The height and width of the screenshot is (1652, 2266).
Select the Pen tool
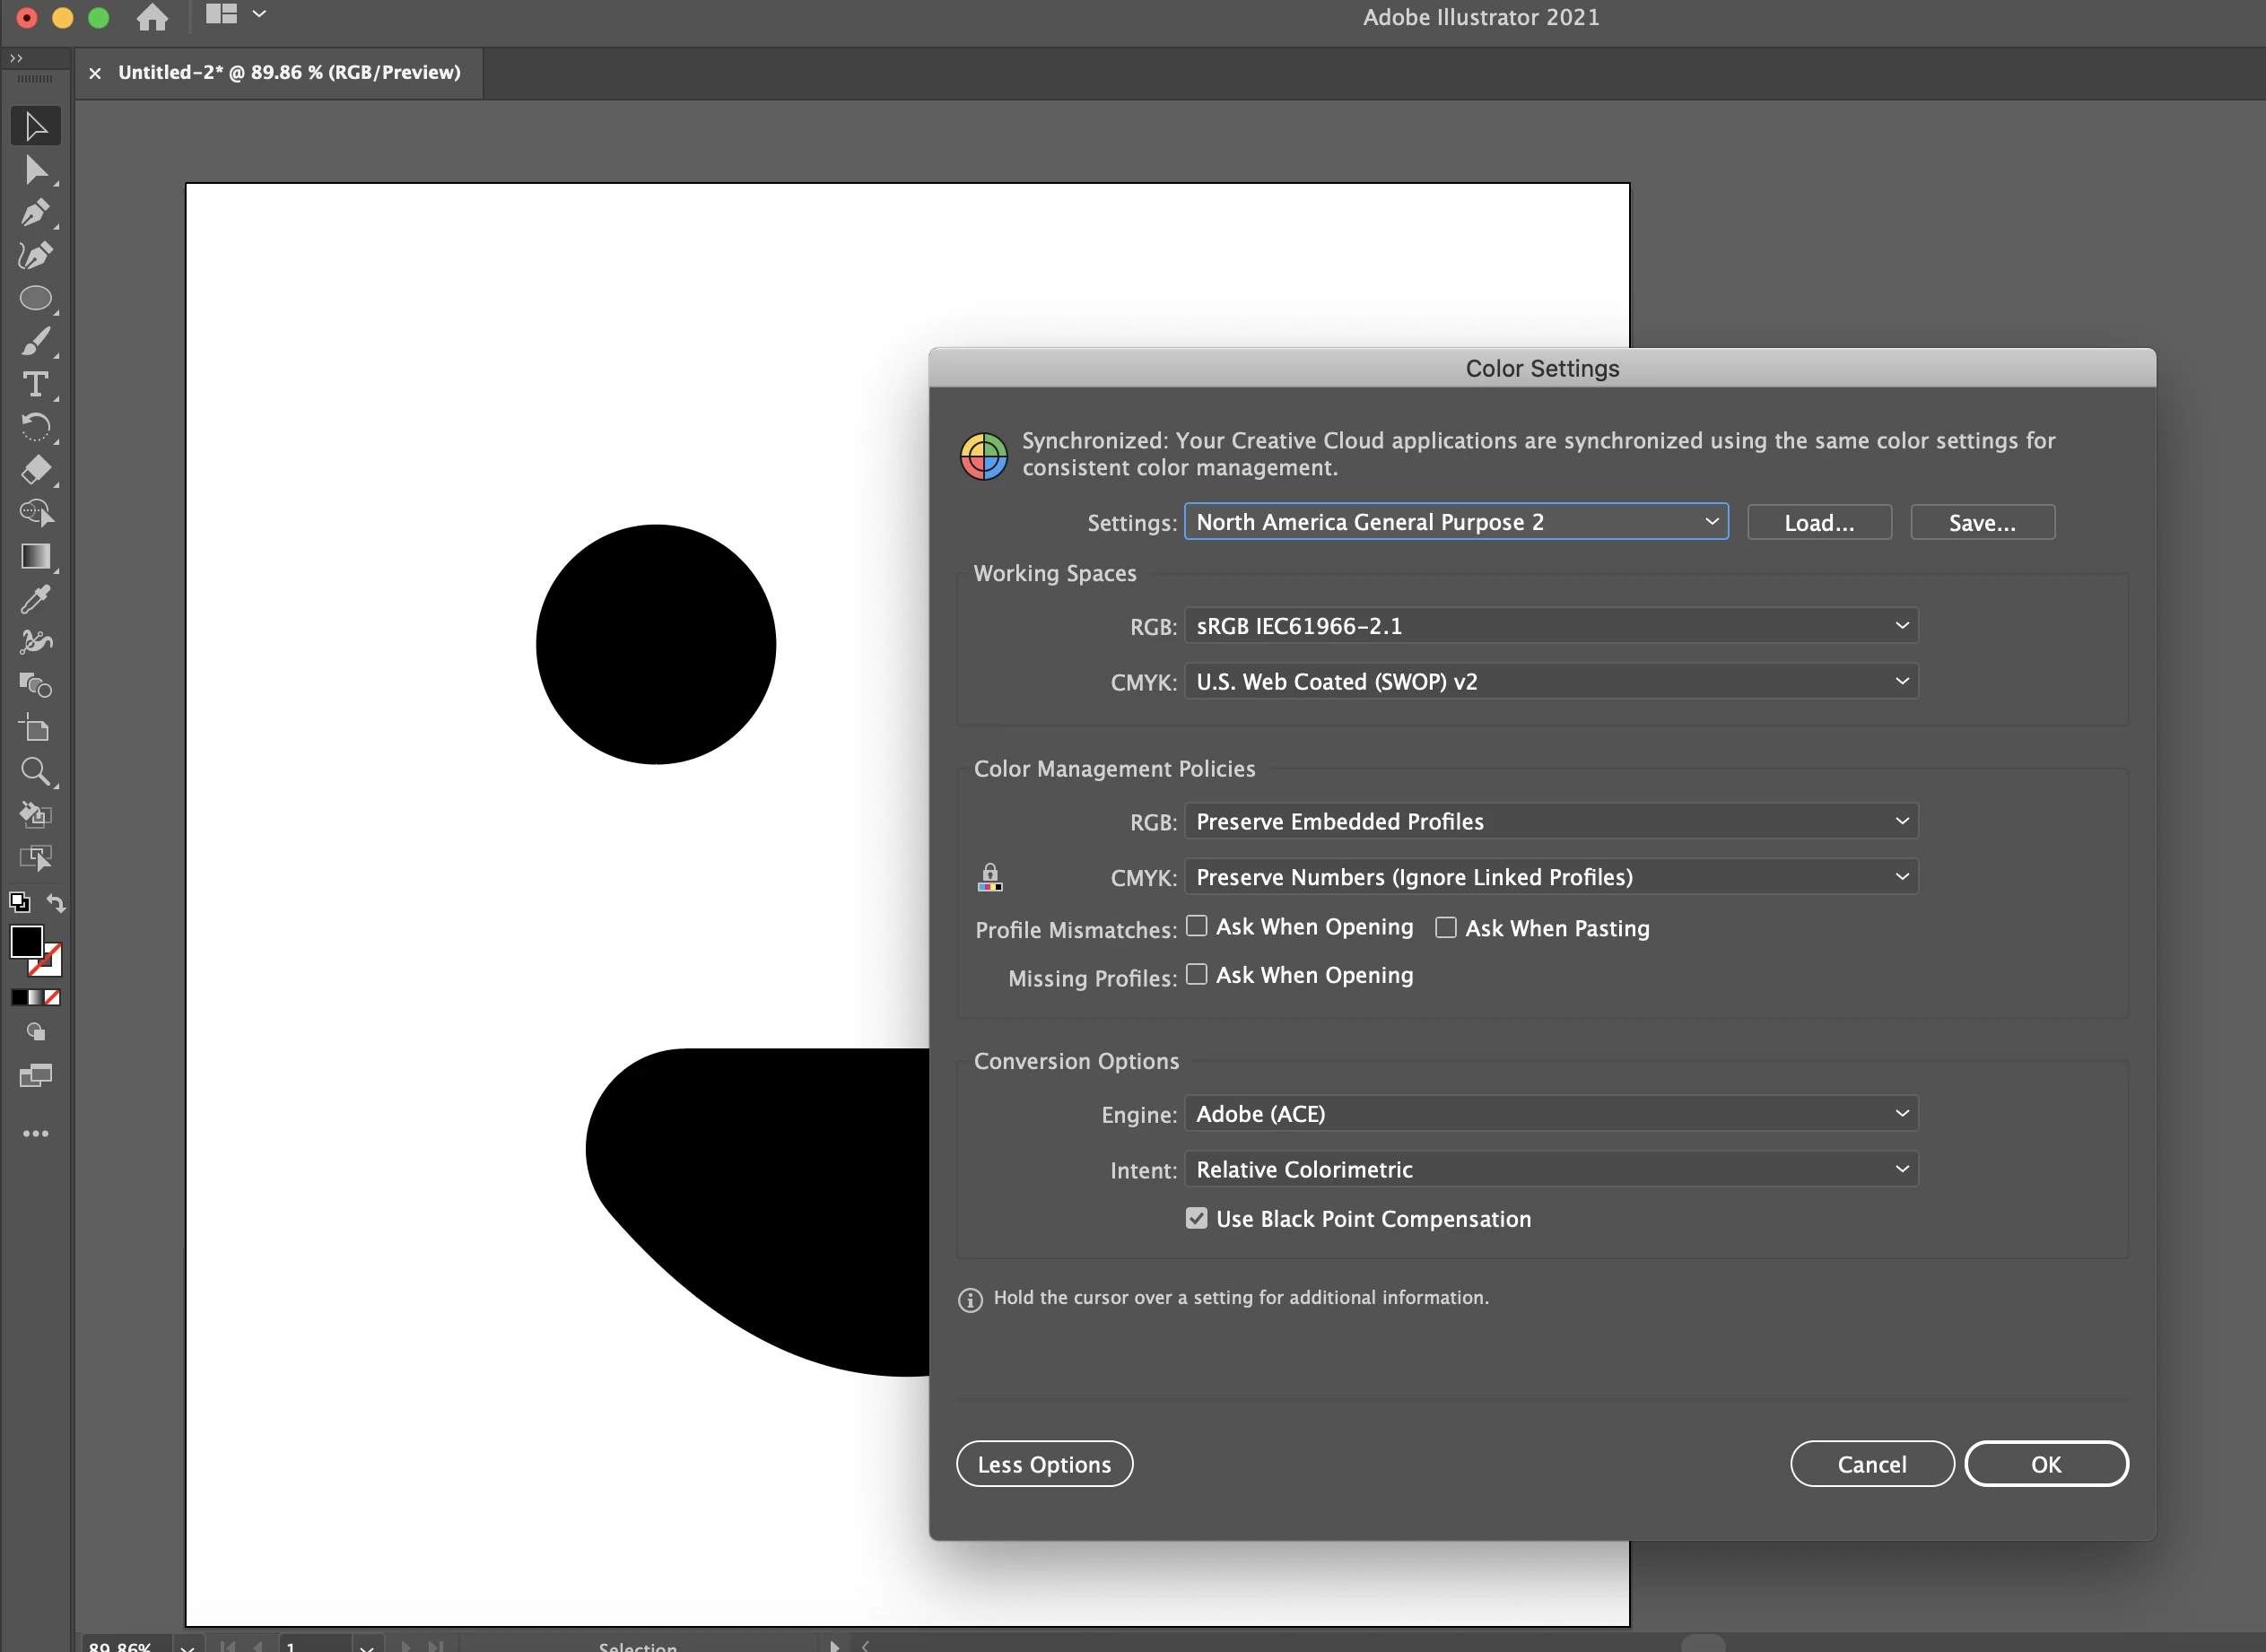coord(34,212)
